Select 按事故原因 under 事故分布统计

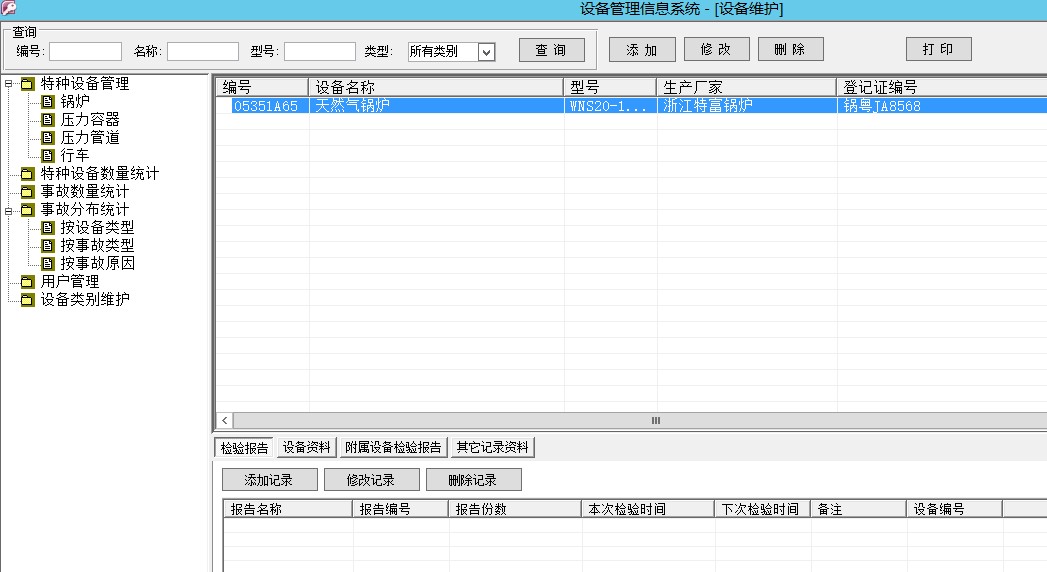click(x=97, y=264)
